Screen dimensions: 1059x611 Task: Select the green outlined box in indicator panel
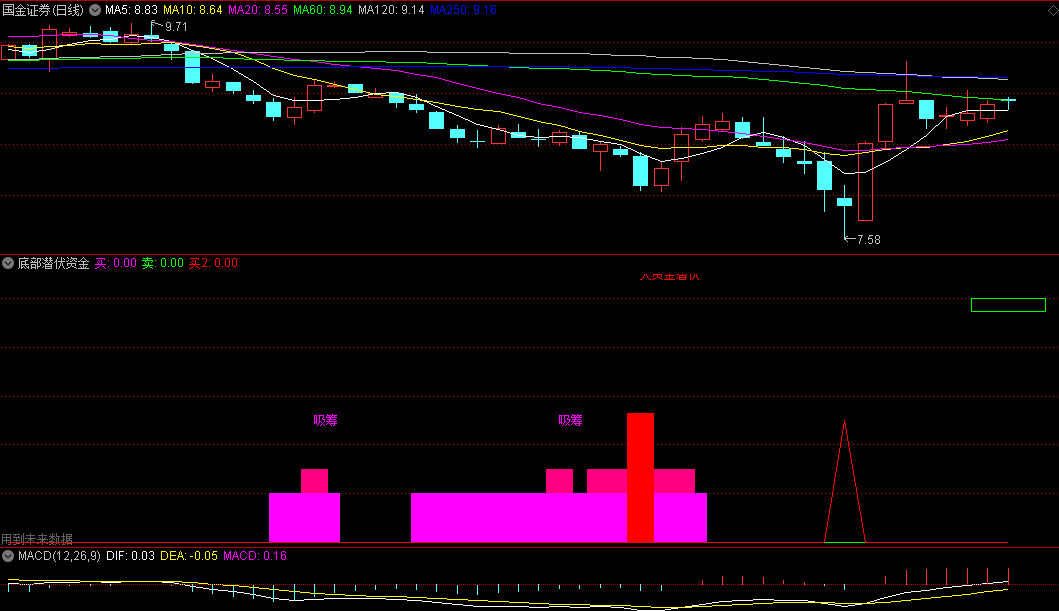coord(1008,305)
